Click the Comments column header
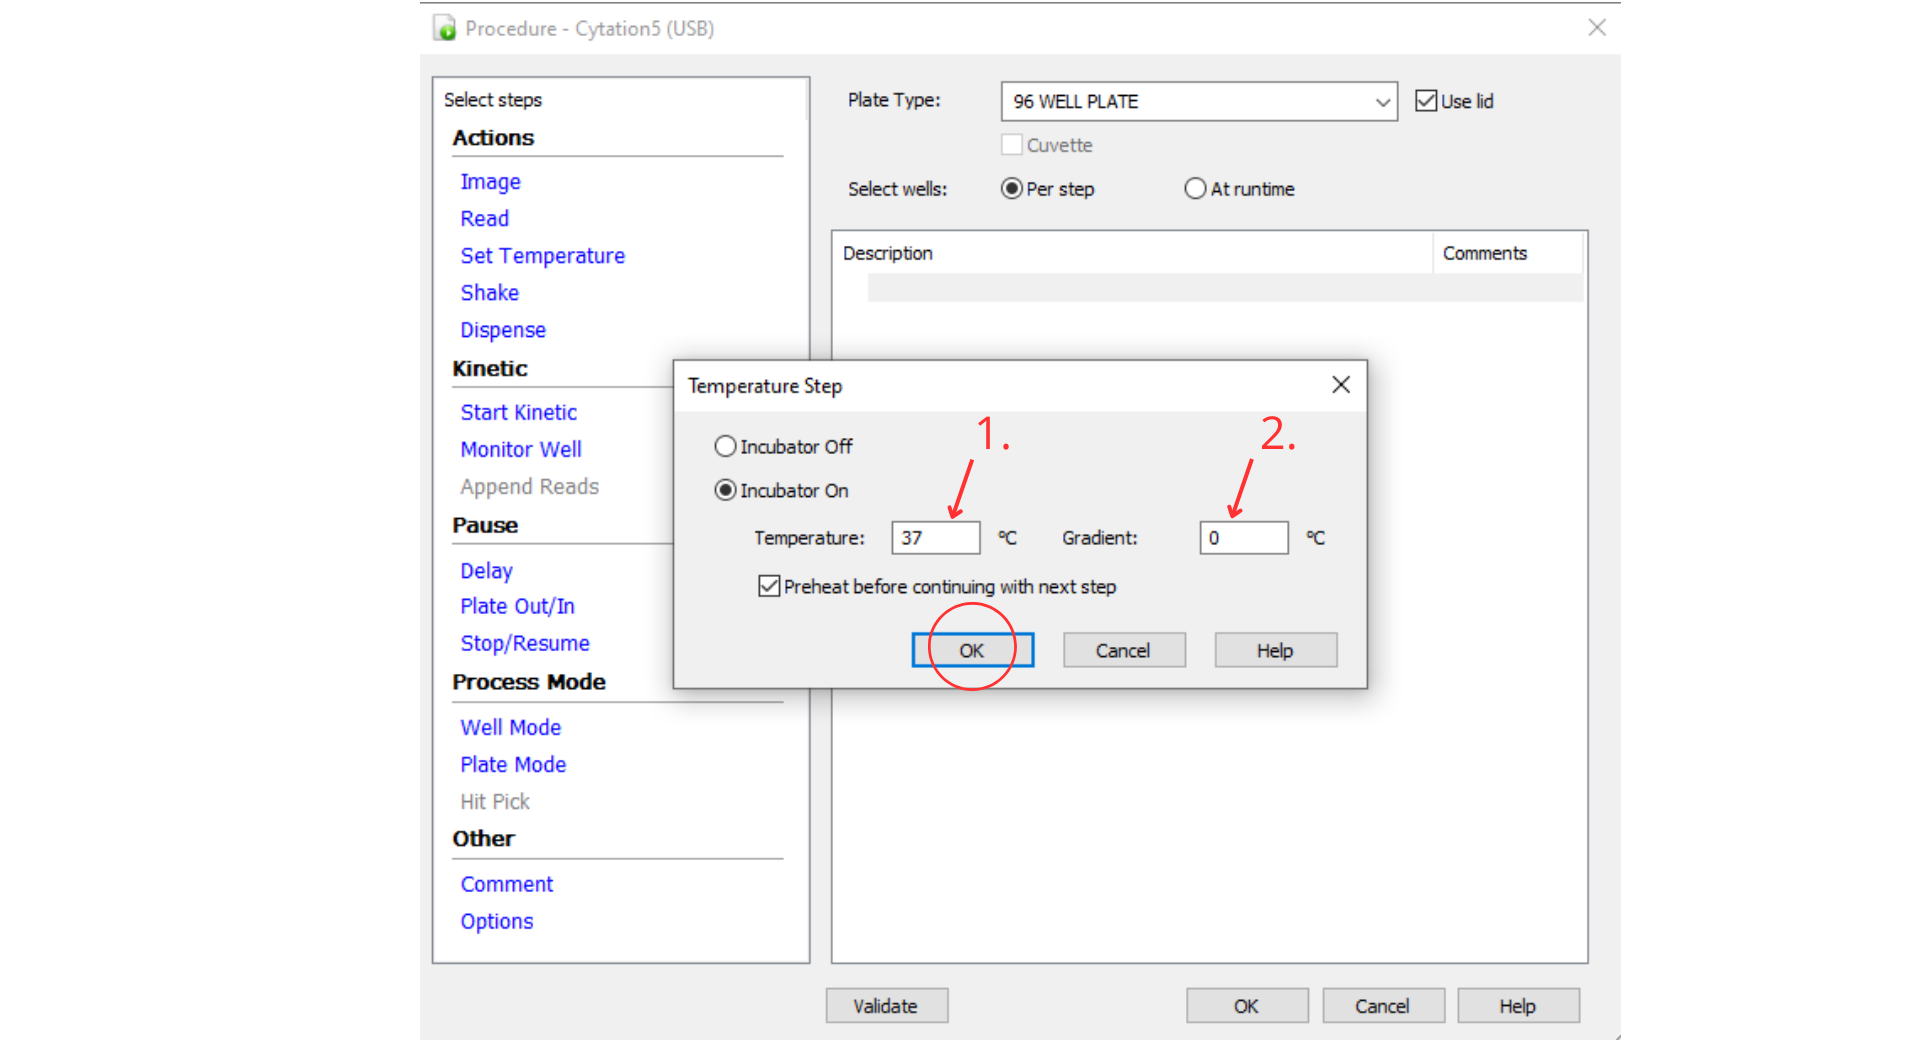 [1508, 254]
